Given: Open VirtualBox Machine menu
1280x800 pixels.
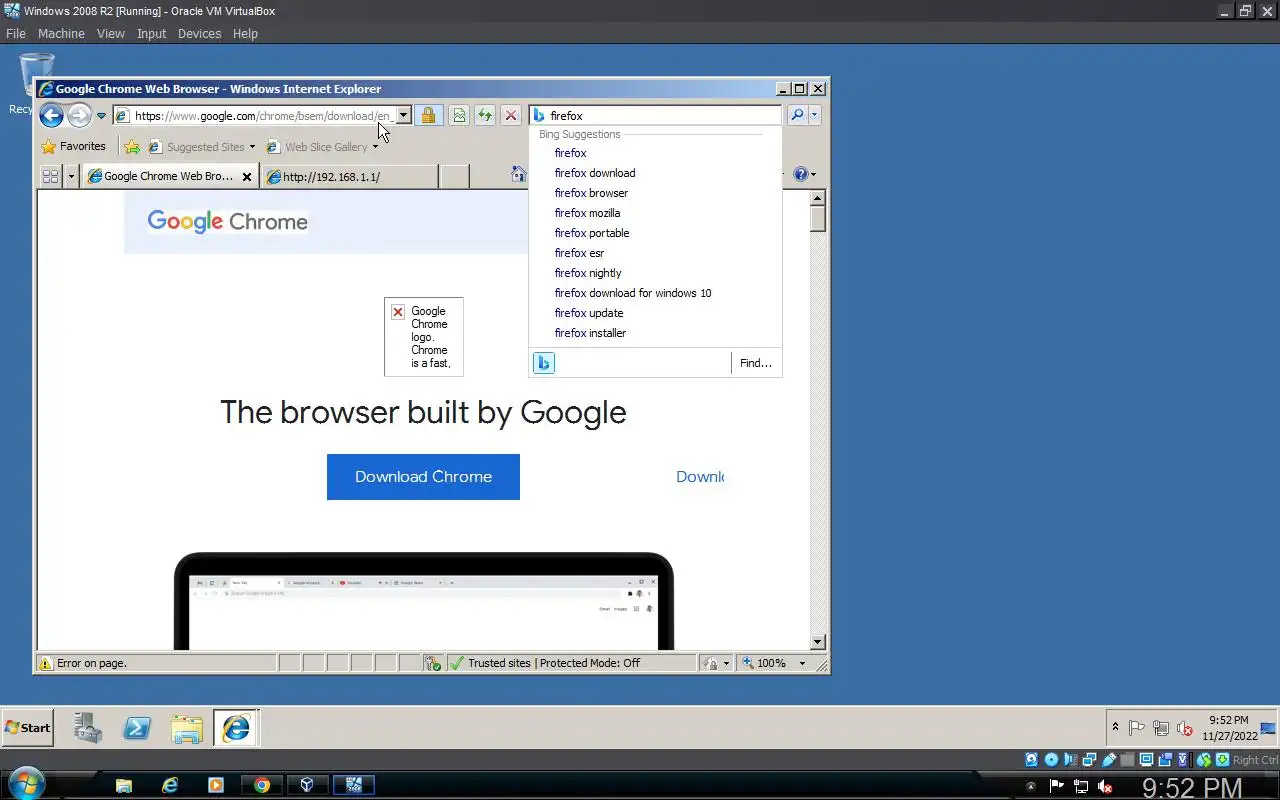Looking at the screenshot, I should coord(61,33).
